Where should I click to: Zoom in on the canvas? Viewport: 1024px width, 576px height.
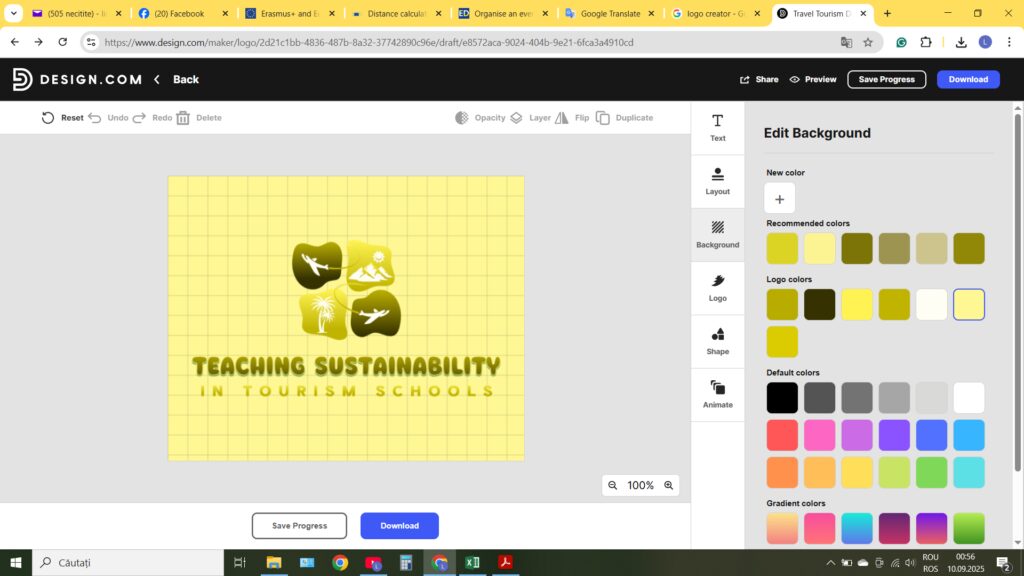(x=669, y=485)
